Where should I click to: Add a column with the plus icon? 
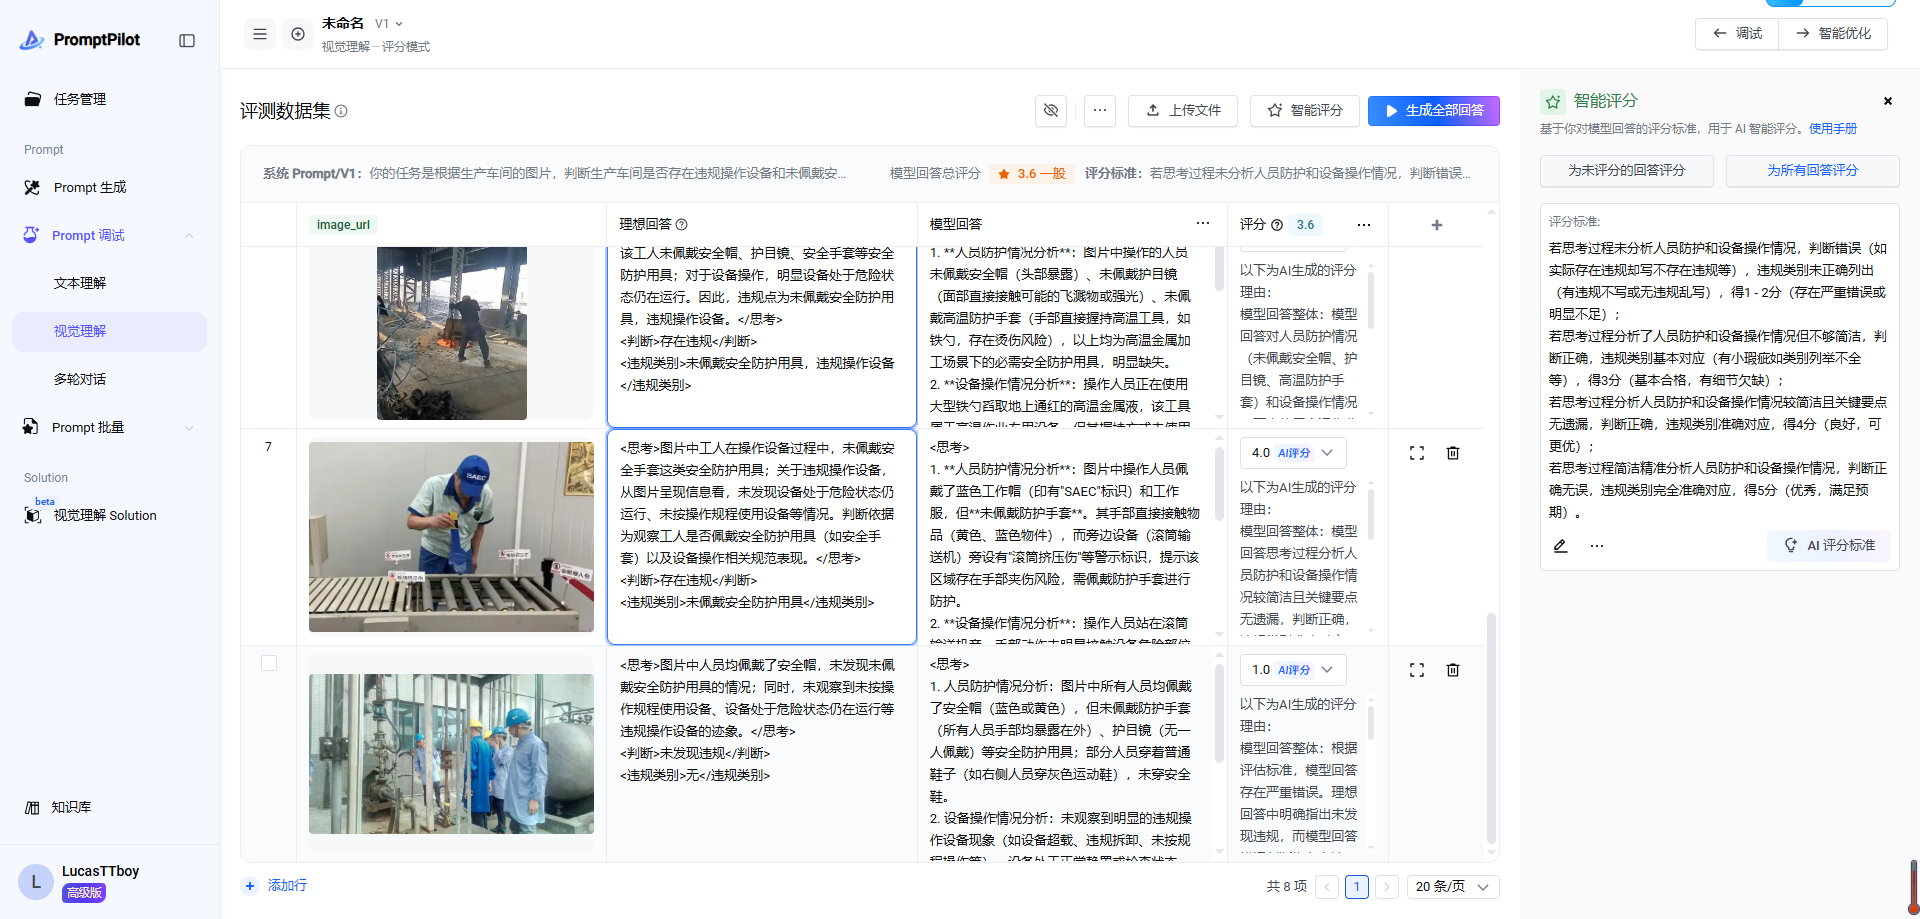click(1437, 225)
